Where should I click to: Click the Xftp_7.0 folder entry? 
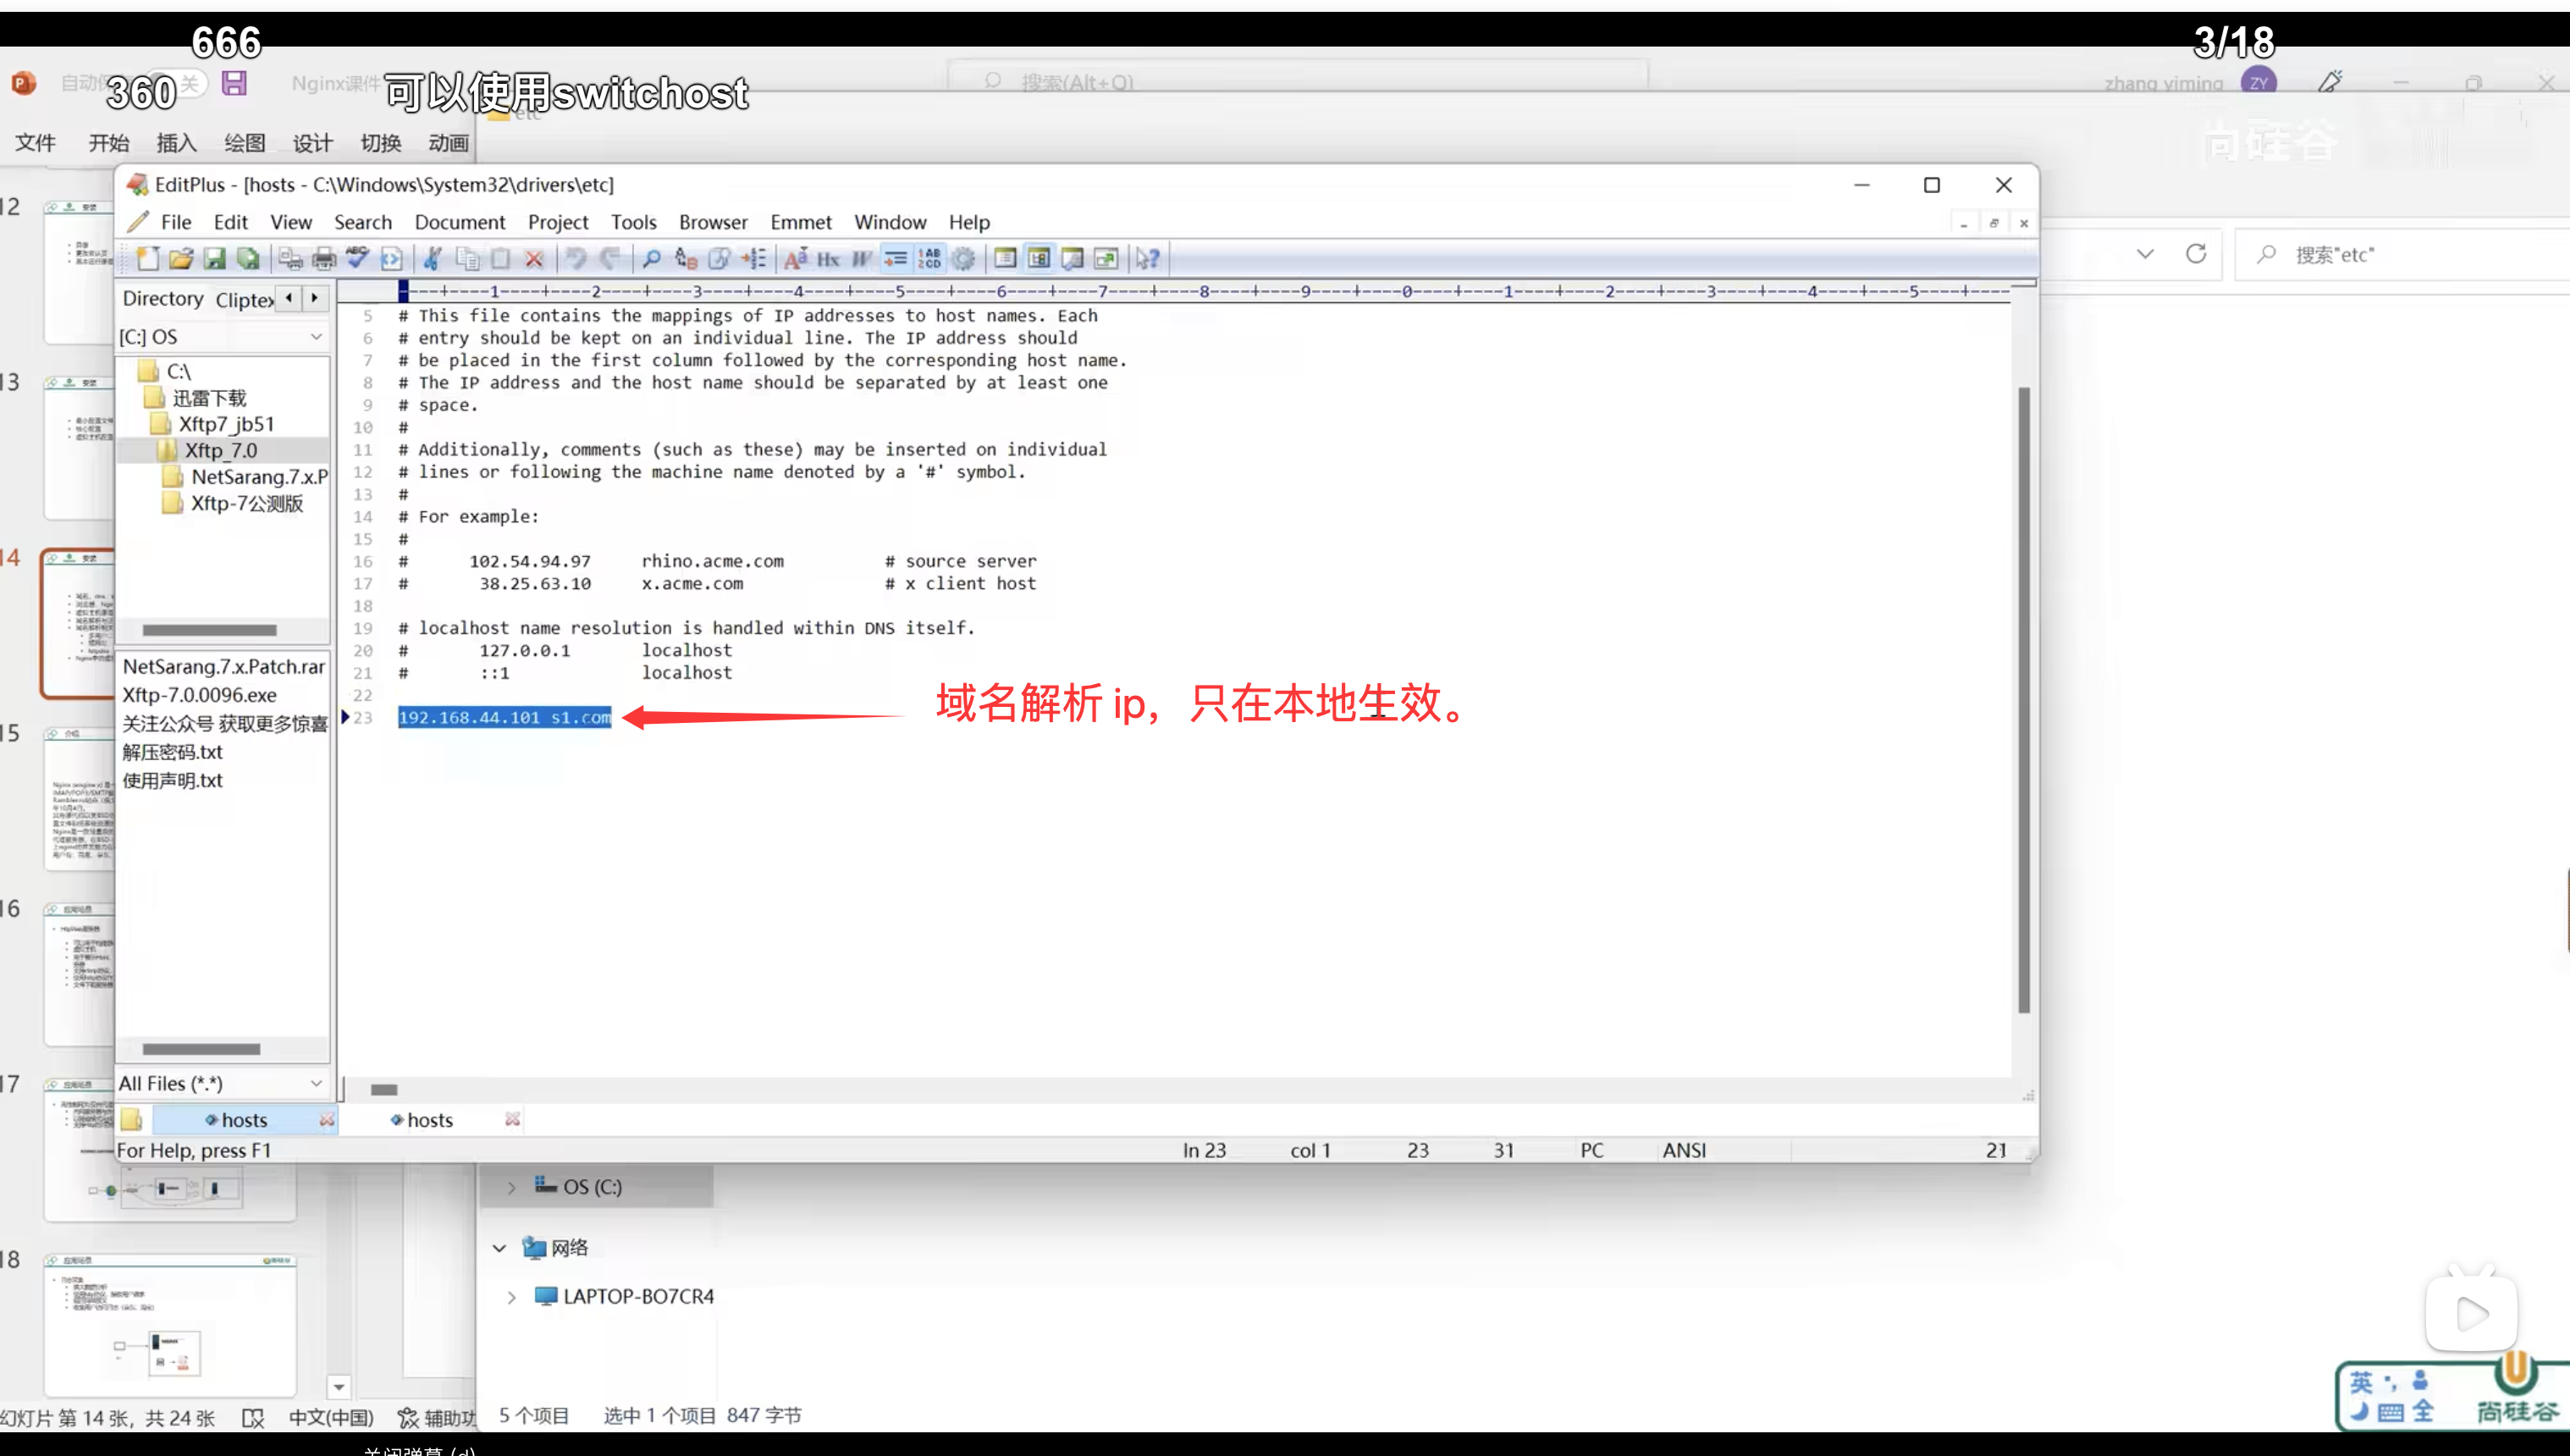click(221, 451)
